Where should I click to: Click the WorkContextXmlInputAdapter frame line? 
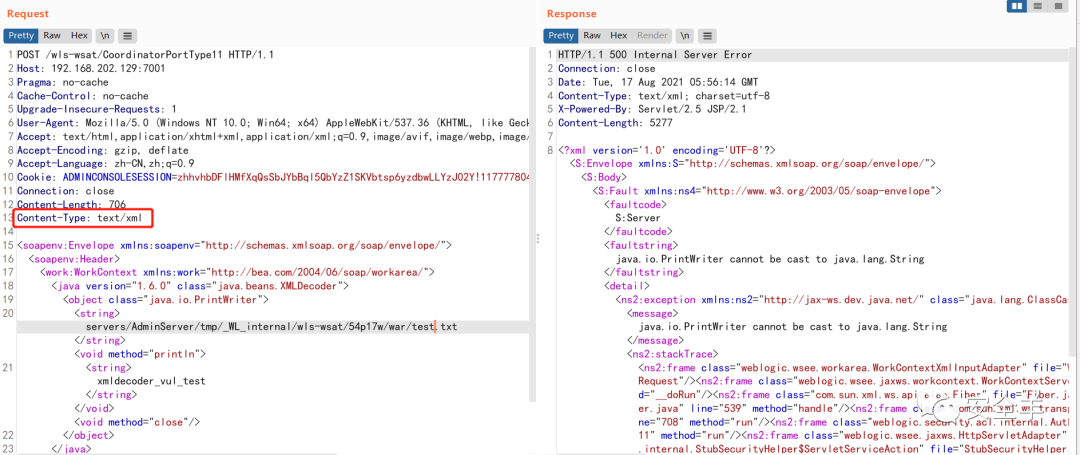tap(853, 368)
